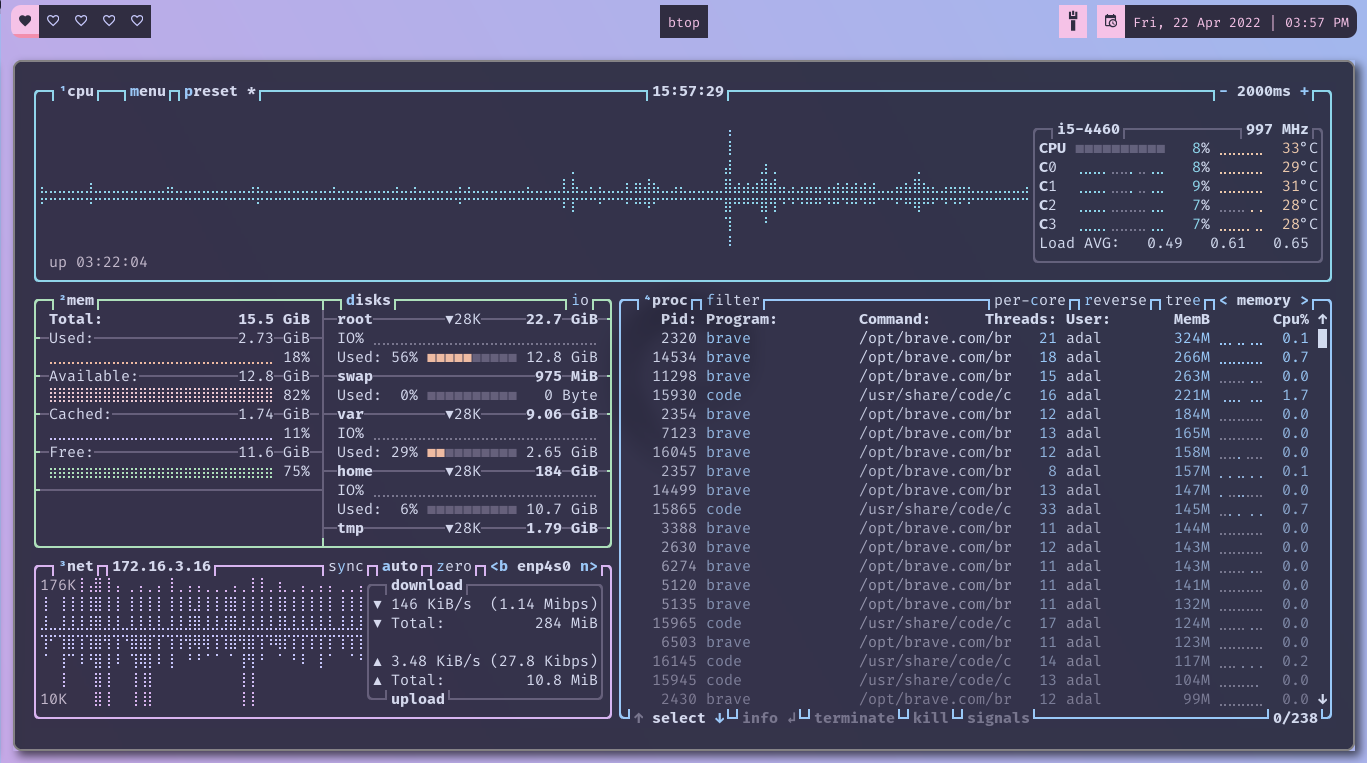
Task: Click select down arrow in proc footer
Action: pyautogui.click(x=719, y=718)
